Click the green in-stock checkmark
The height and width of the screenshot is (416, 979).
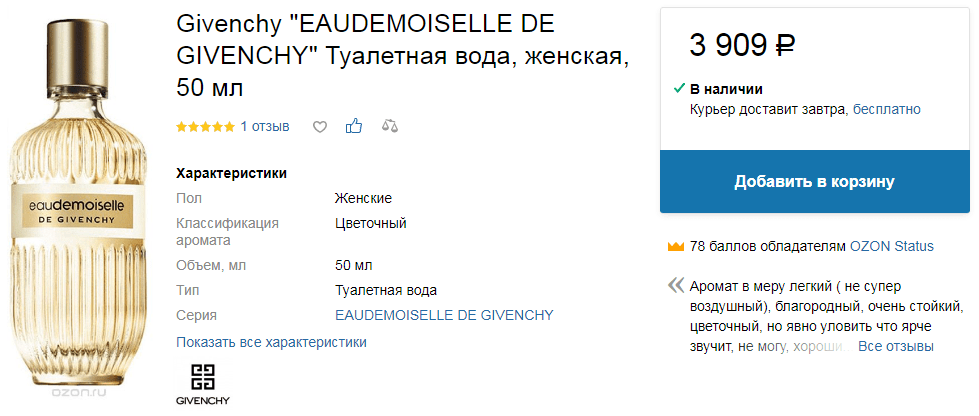tap(679, 89)
